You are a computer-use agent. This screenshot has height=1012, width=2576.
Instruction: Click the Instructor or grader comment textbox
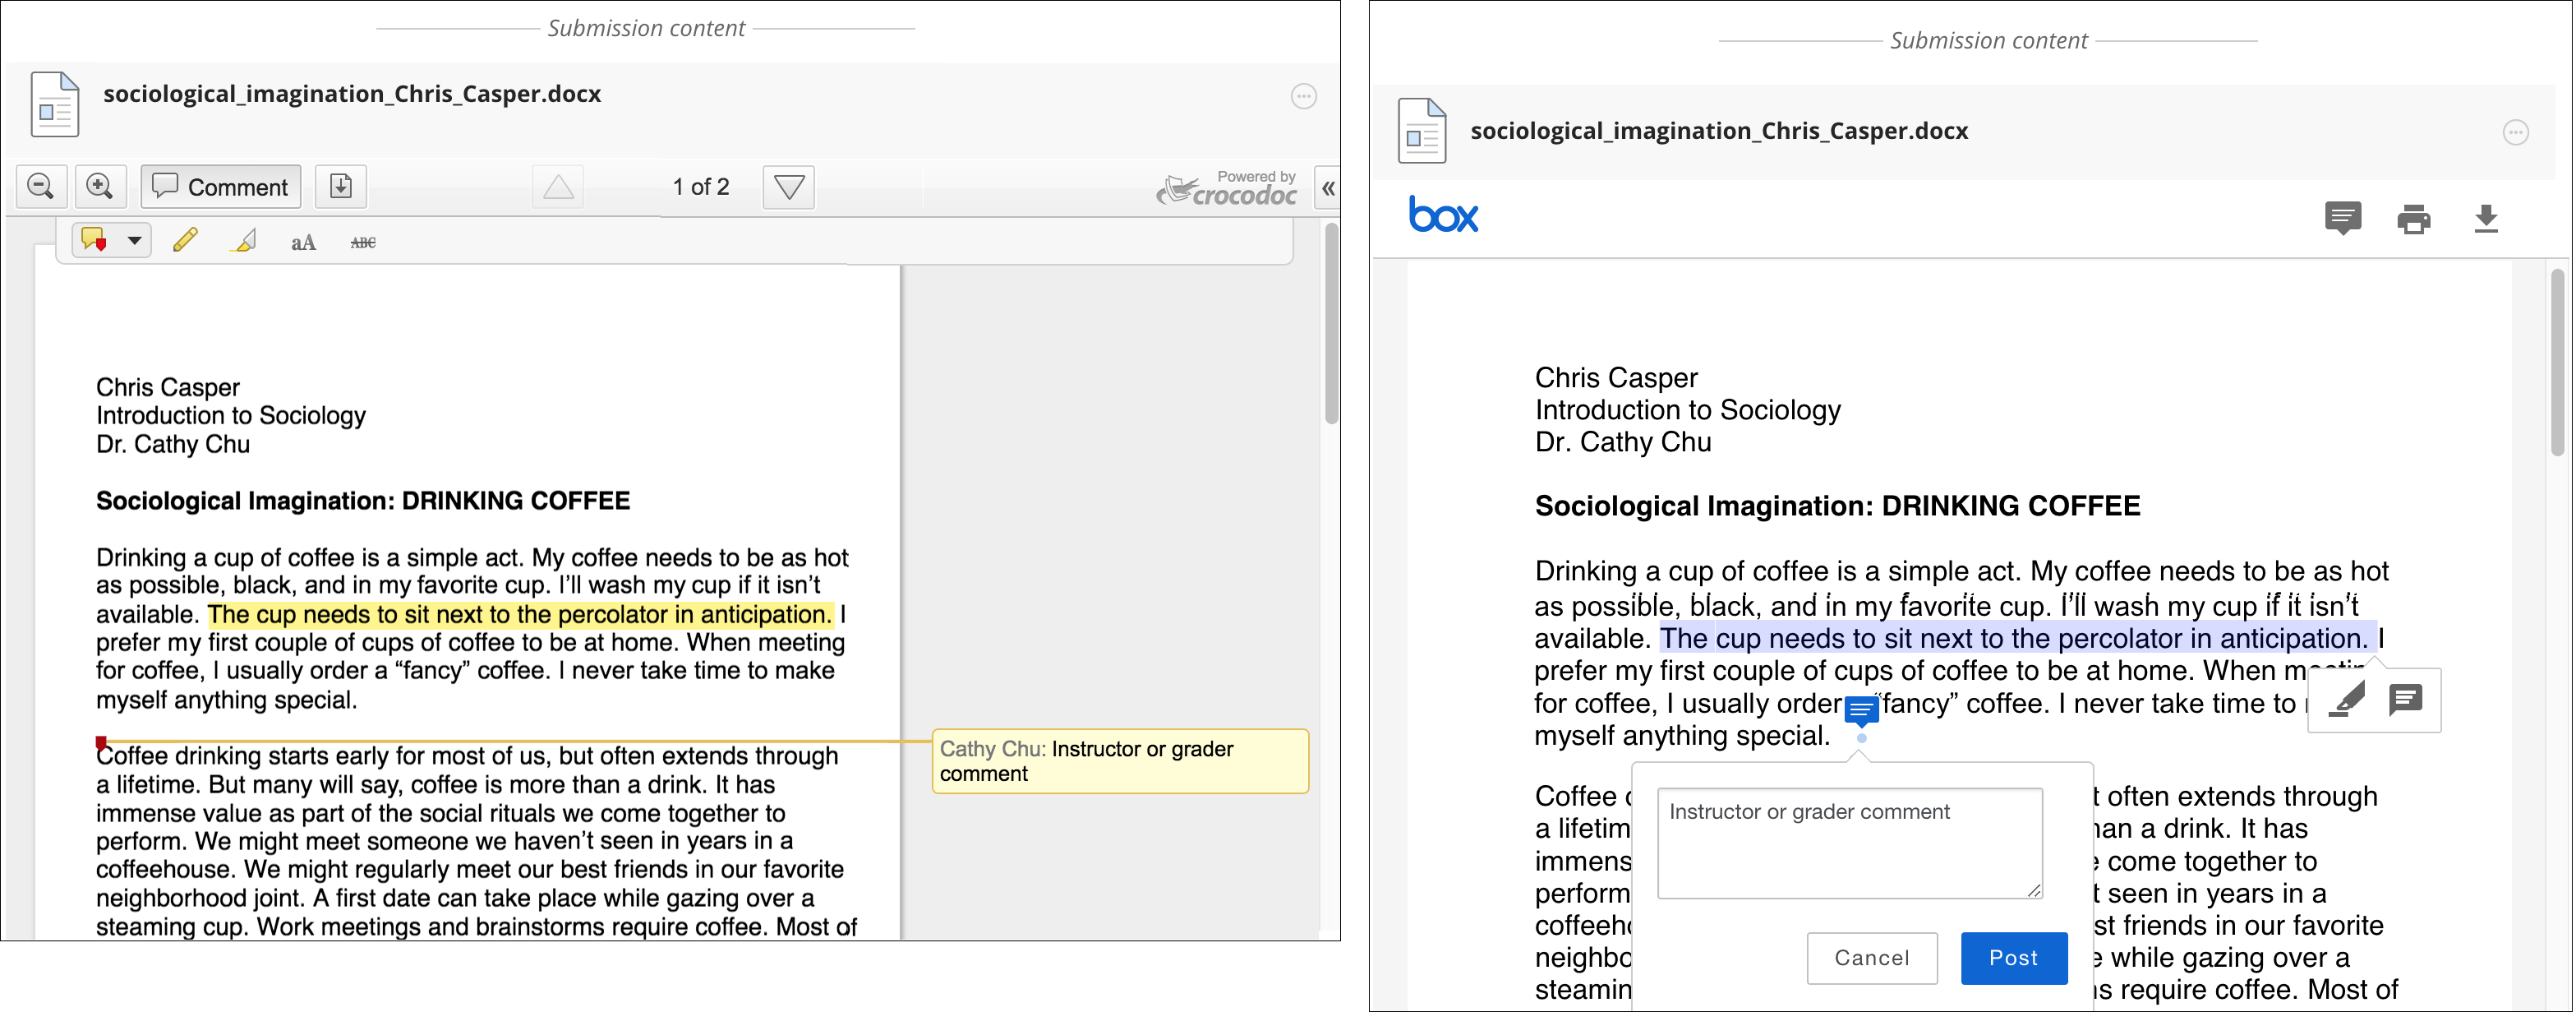pos(1848,842)
